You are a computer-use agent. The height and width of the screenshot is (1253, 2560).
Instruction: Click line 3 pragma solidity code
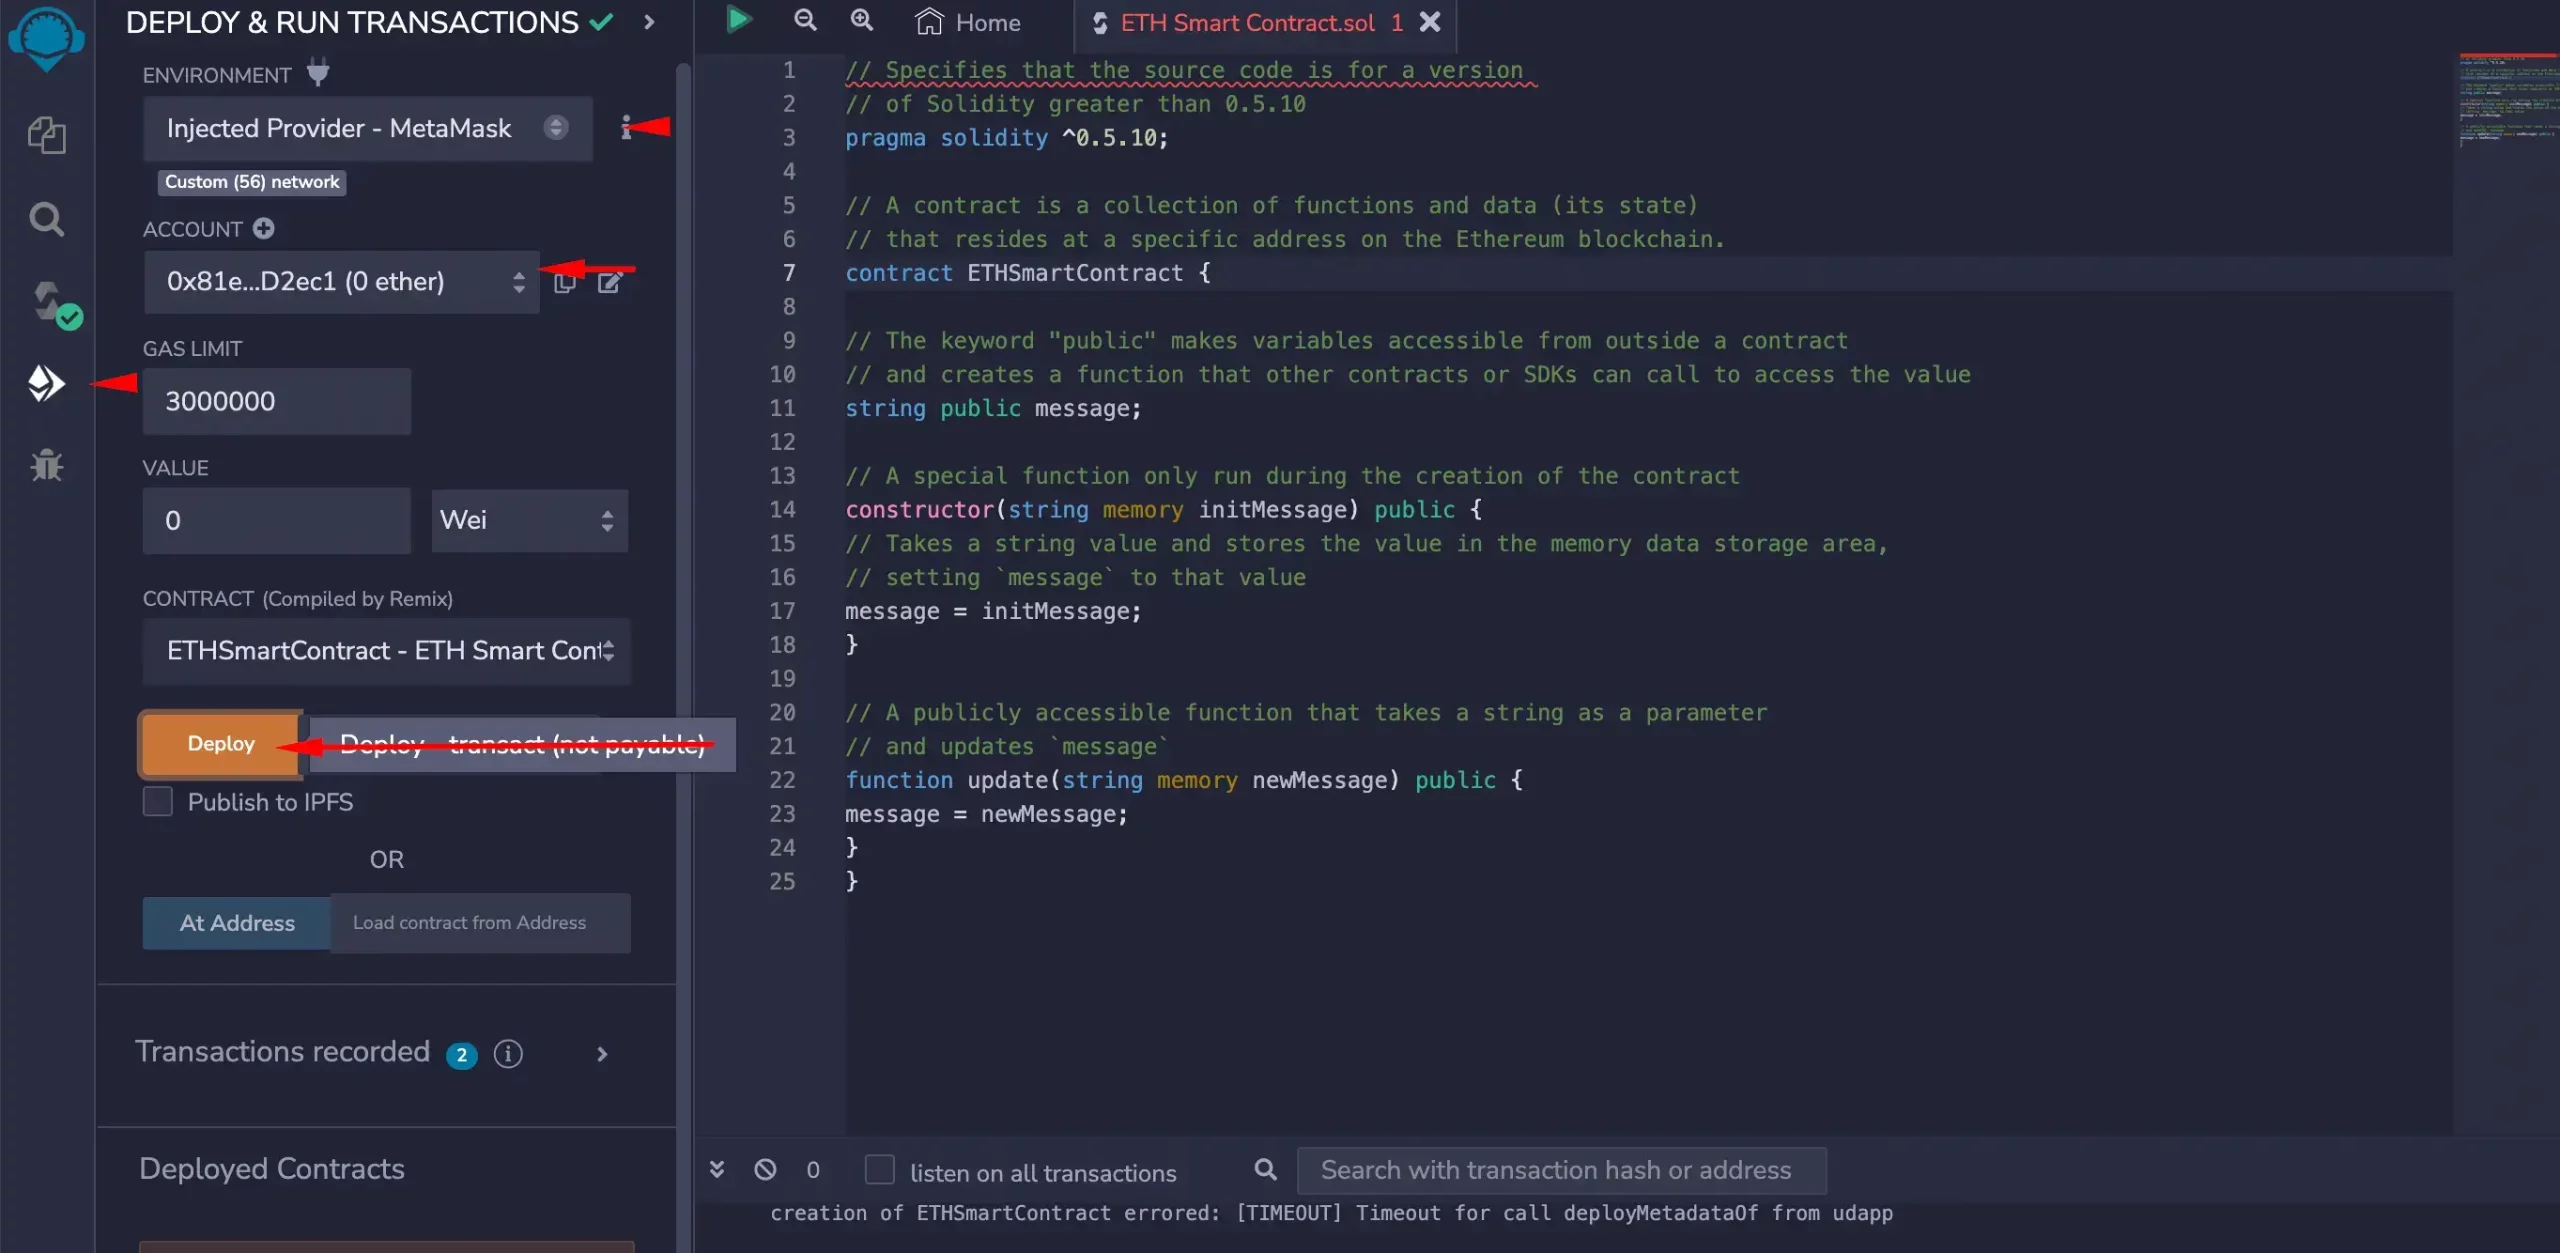pos(1006,138)
